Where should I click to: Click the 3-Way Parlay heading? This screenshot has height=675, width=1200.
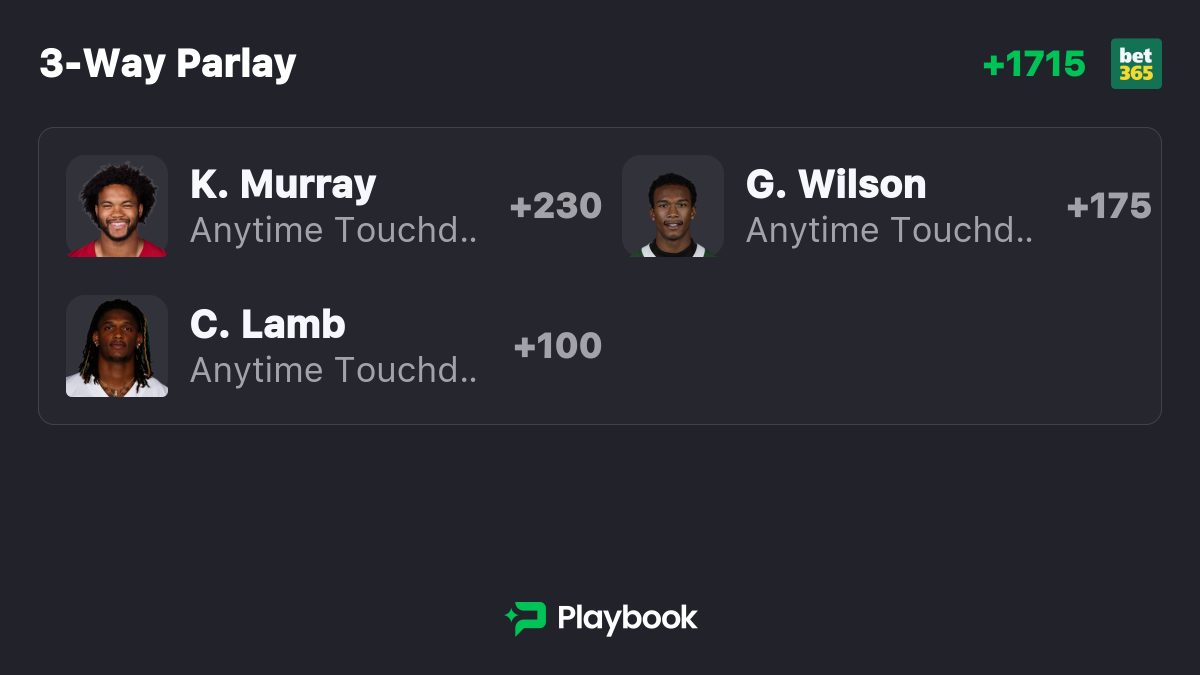click(168, 64)
